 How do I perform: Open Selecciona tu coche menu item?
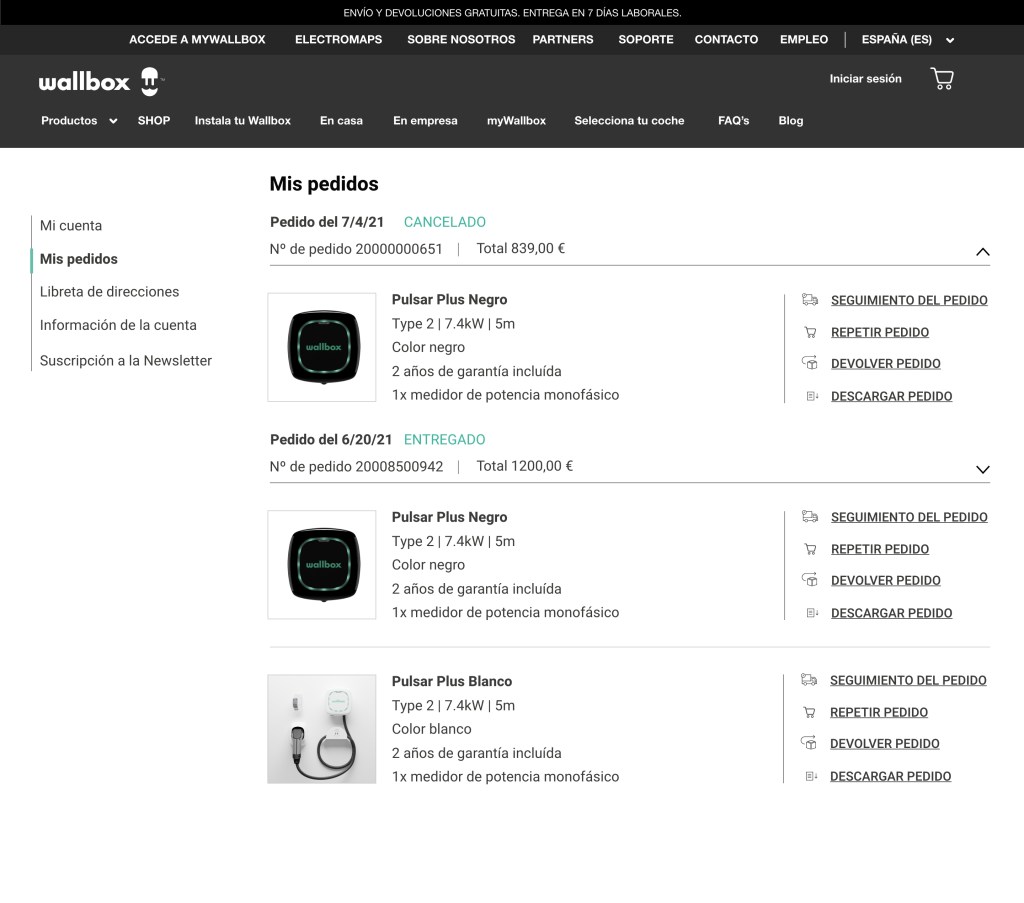(629, 121)
